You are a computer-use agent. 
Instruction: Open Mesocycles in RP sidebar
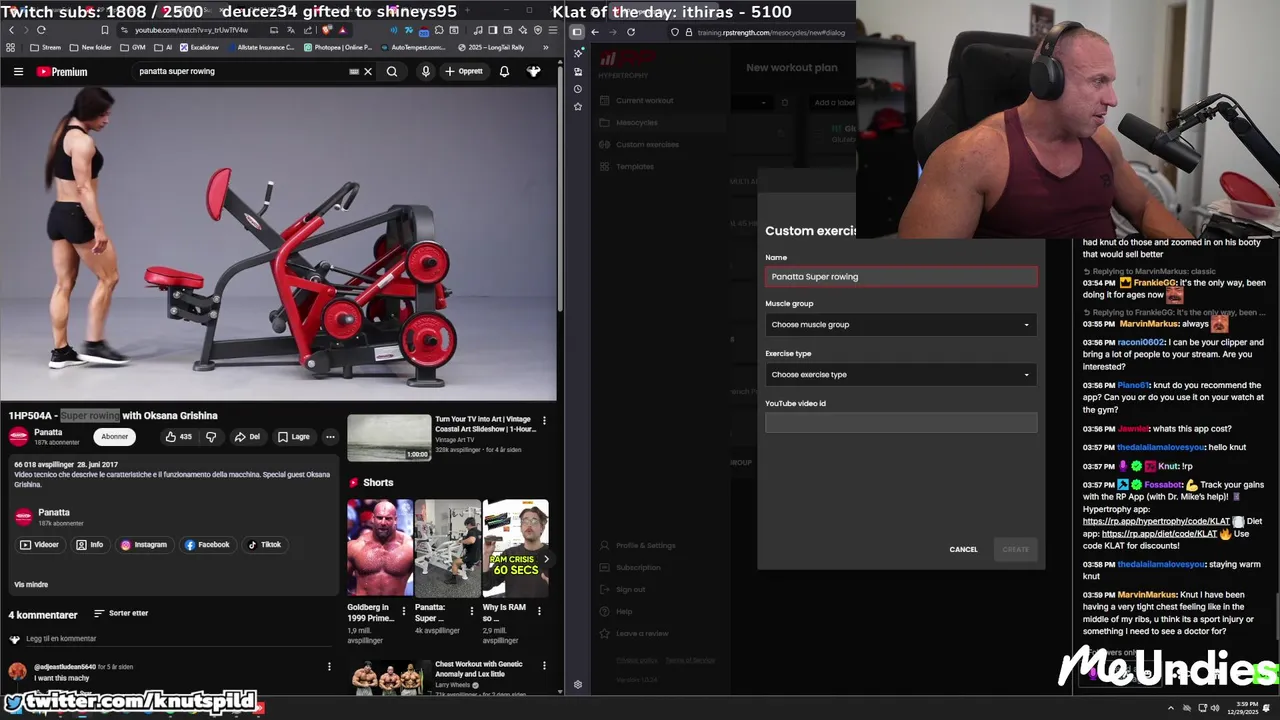point(637,122)
